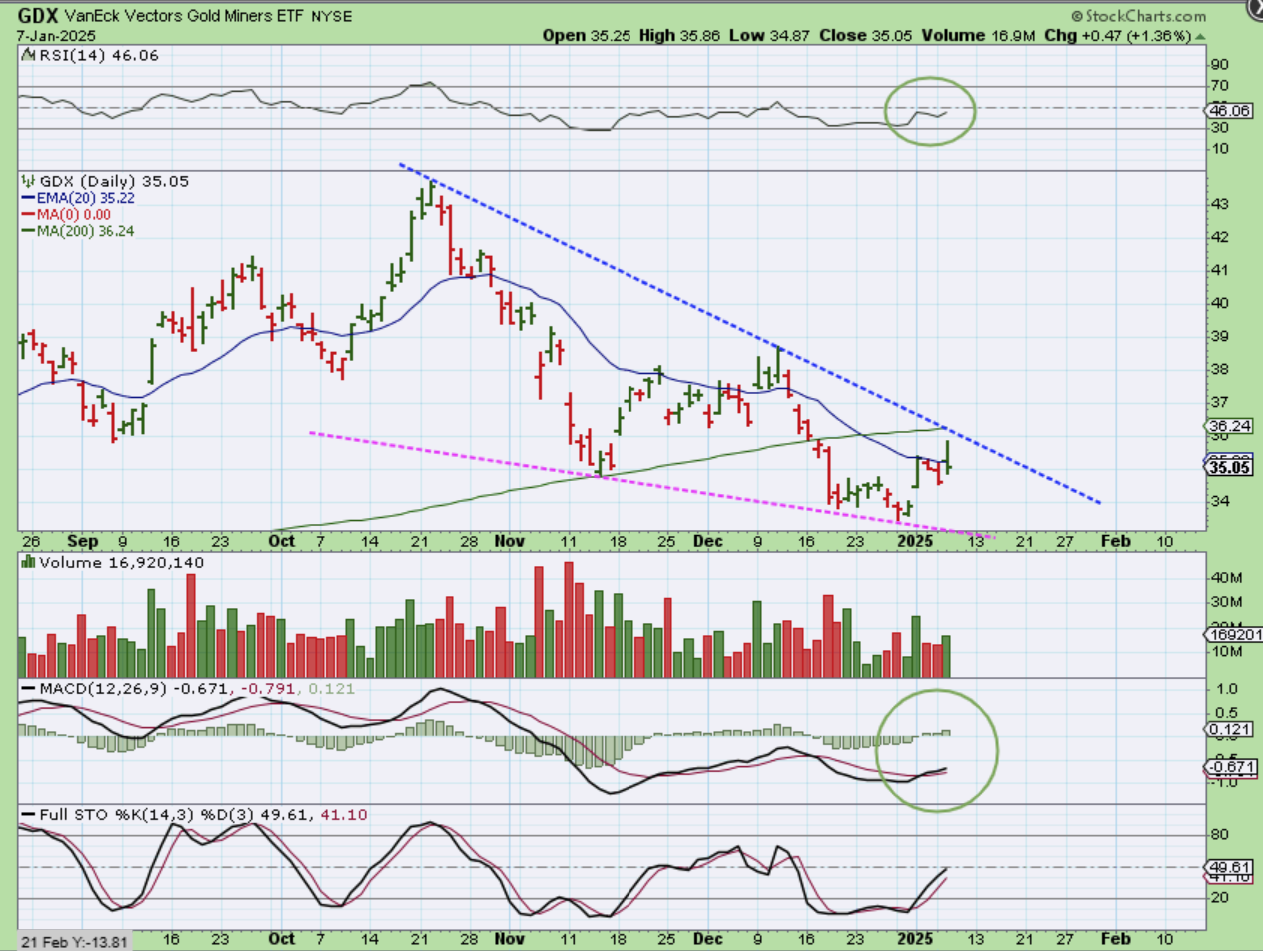The height and width of the screenshot is (951, 1263).
Task: Click the green MA(200) legend dash
Action: pyautogui.click(x=27, y=230)
